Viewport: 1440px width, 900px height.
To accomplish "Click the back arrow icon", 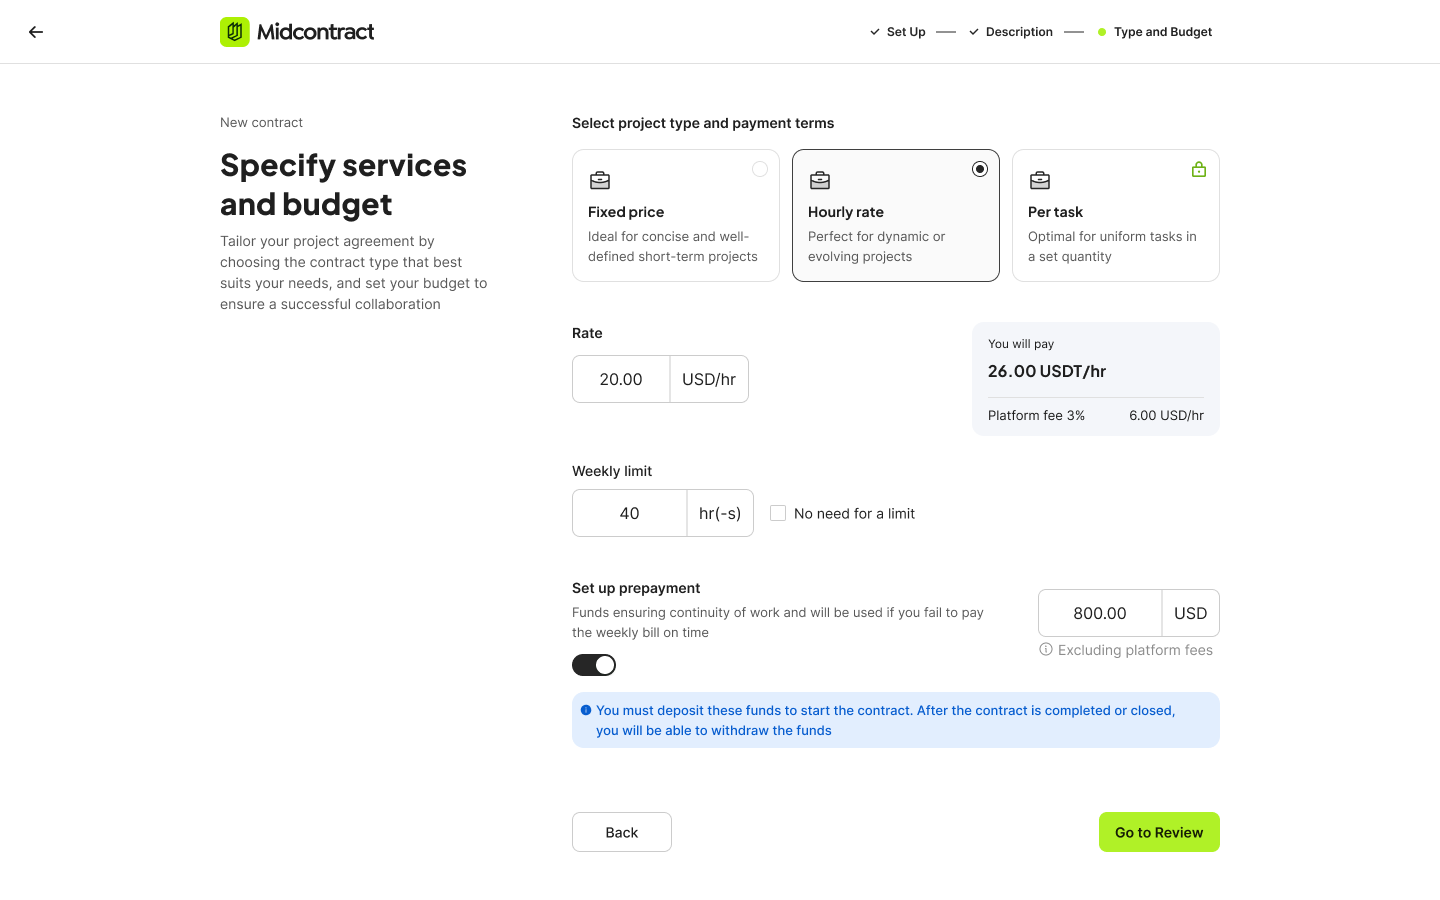I will click(36, 32).
